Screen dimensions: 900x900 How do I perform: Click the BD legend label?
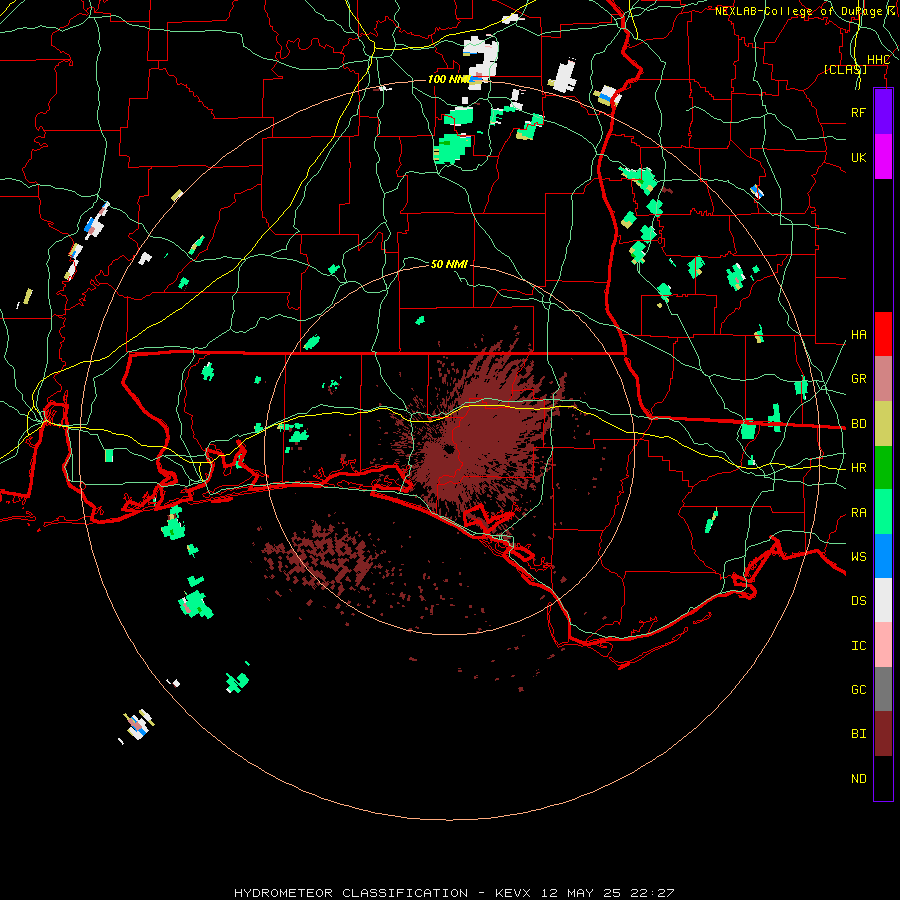click(x=858, y=424)
